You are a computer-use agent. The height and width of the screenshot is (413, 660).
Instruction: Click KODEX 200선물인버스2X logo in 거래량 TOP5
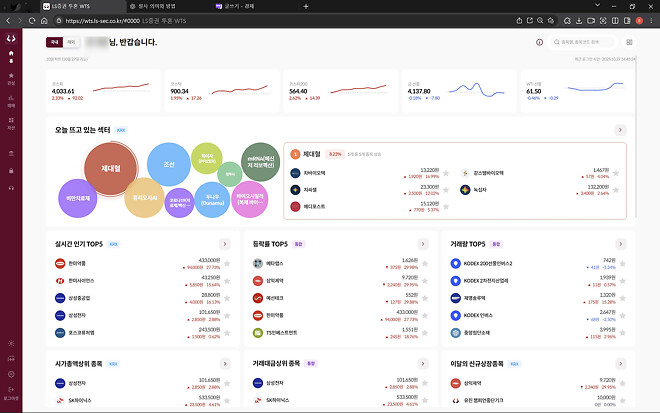click(455, 264)
